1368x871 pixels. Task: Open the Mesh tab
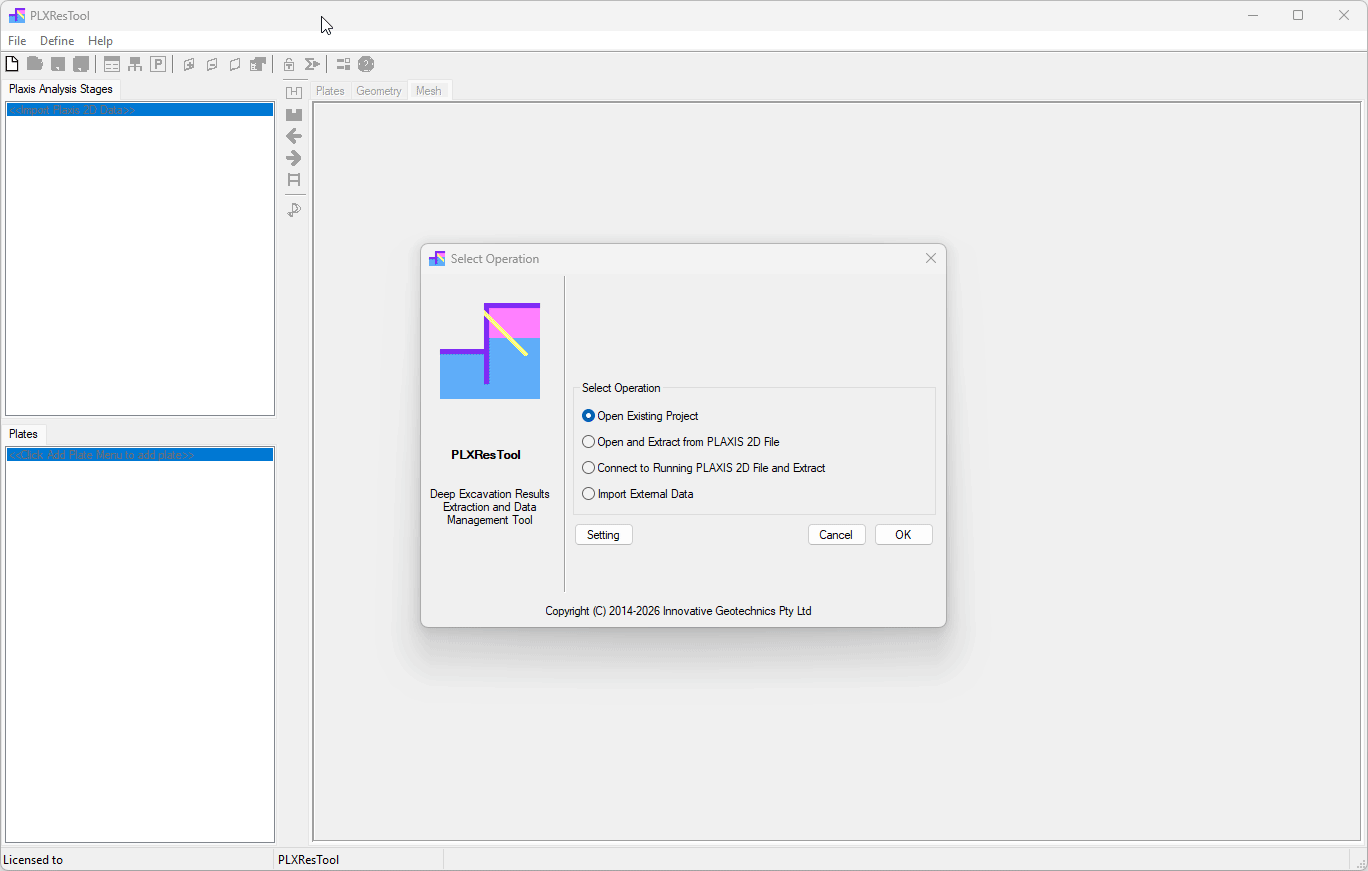(x=429, y=91)
